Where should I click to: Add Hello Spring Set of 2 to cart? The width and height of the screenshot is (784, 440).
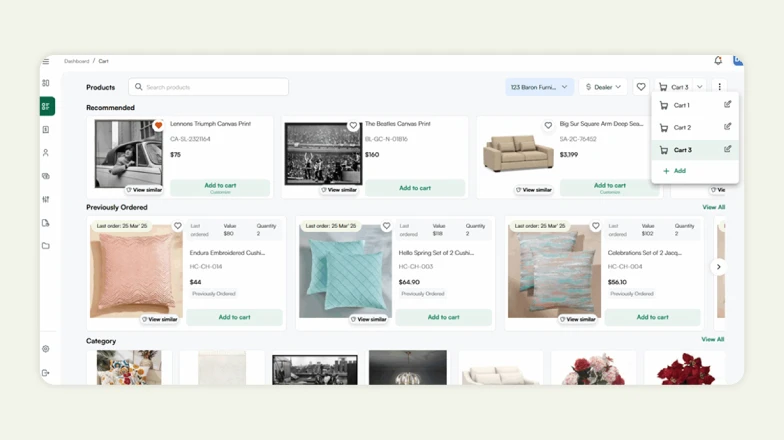point(444,317)
